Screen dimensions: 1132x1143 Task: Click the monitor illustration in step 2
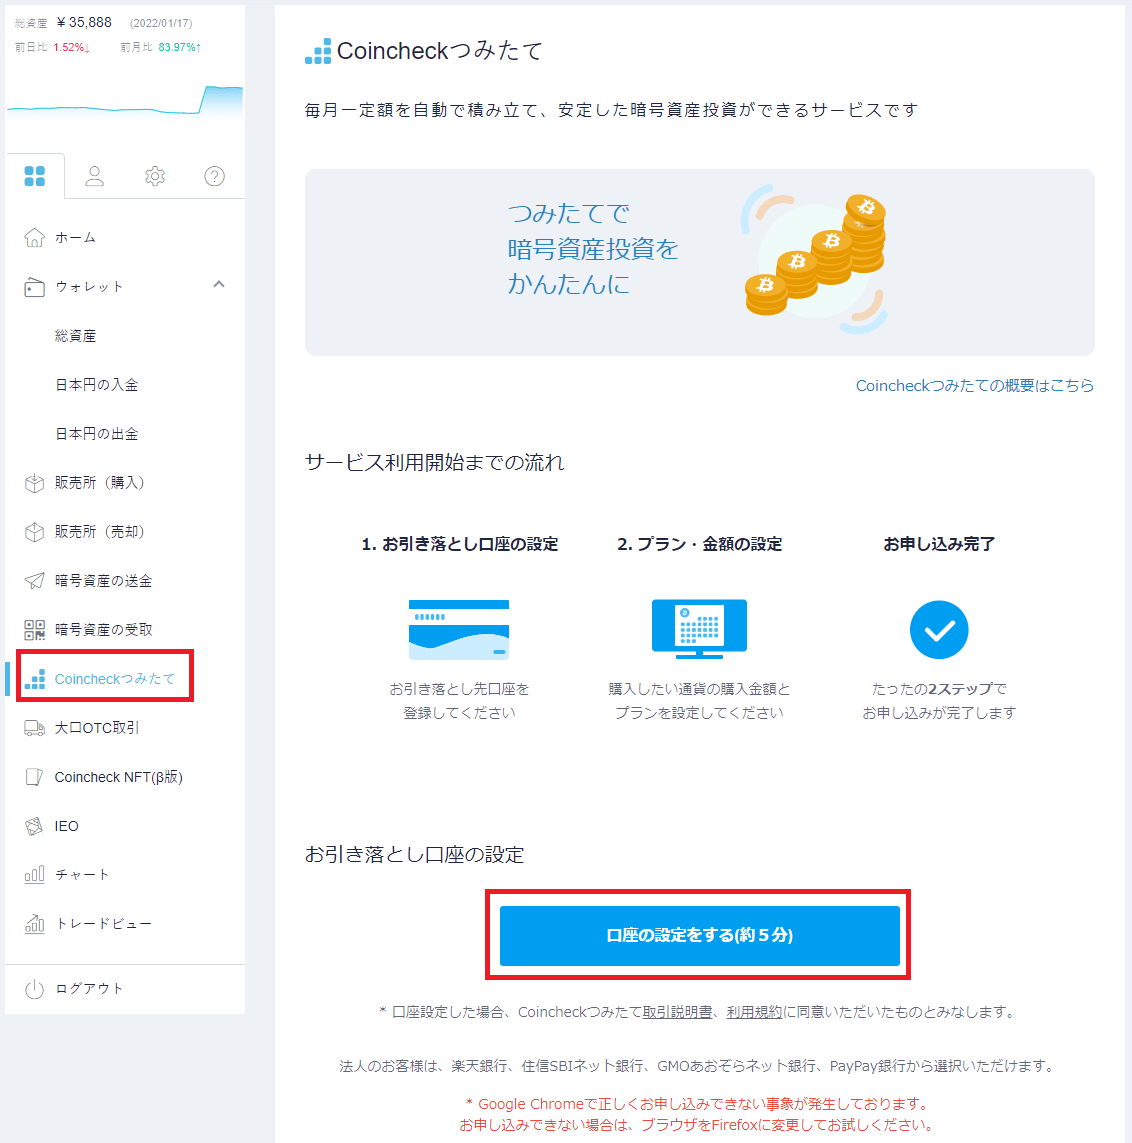coord(699,629)
